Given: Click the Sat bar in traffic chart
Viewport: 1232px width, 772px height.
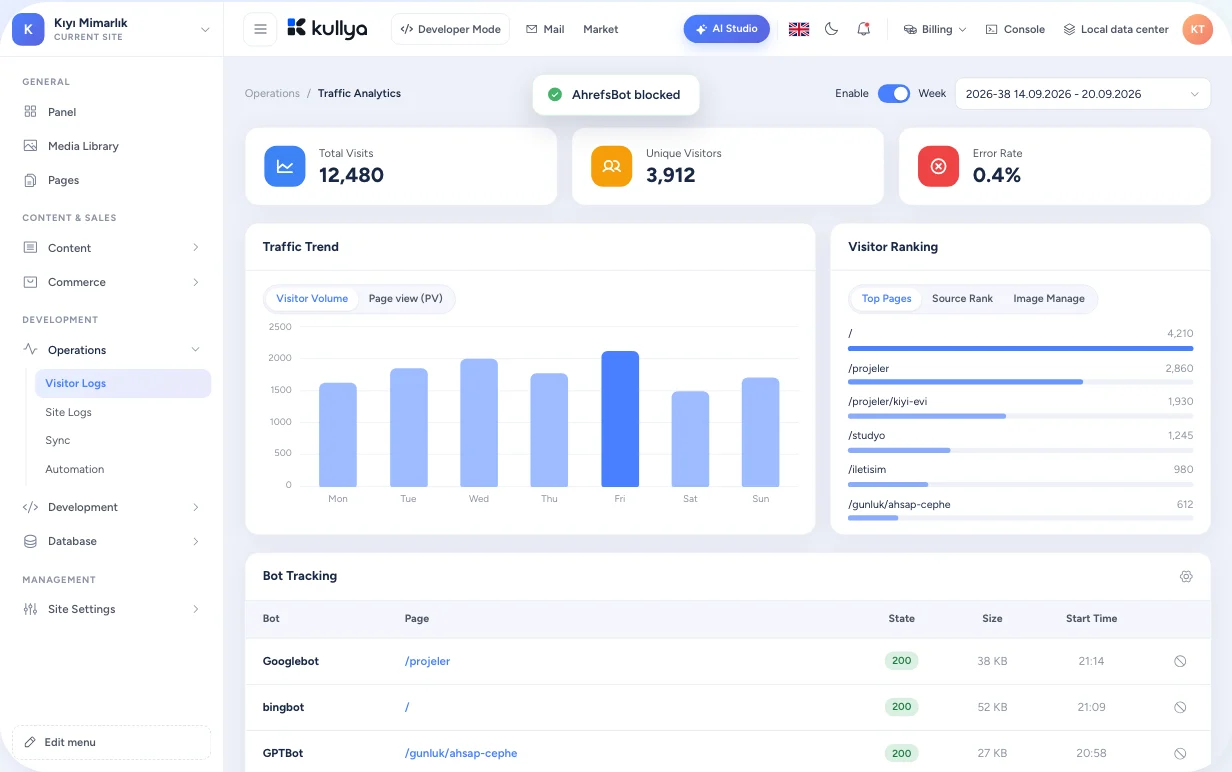Looking at the screenshot, I should (x=690, y=439).
